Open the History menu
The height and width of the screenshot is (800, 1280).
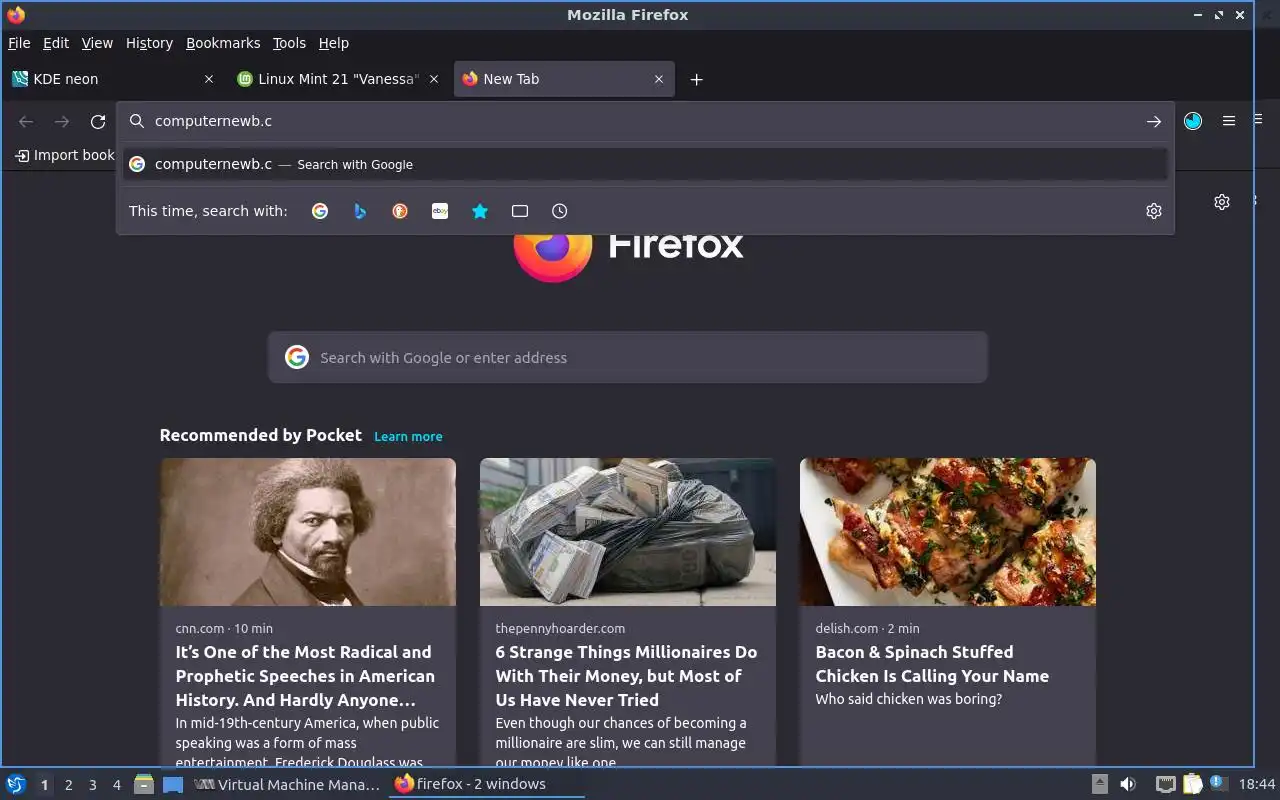(x=149, y=43)
